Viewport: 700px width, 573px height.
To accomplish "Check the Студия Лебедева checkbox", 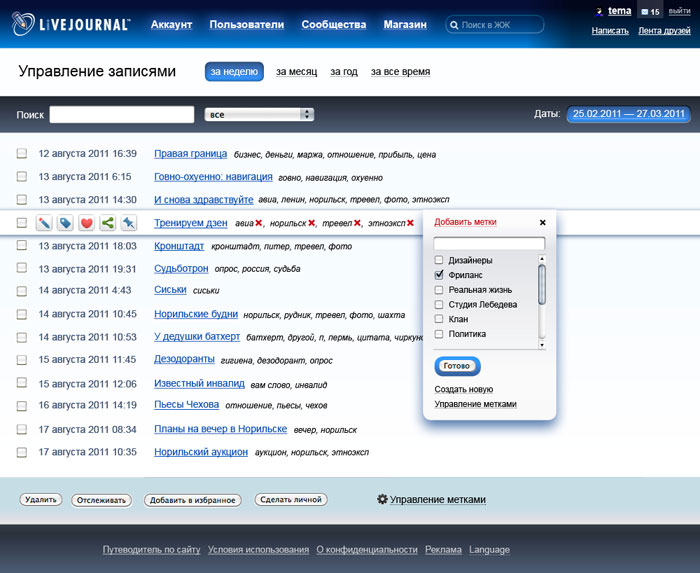I will (x=439, y=304).
